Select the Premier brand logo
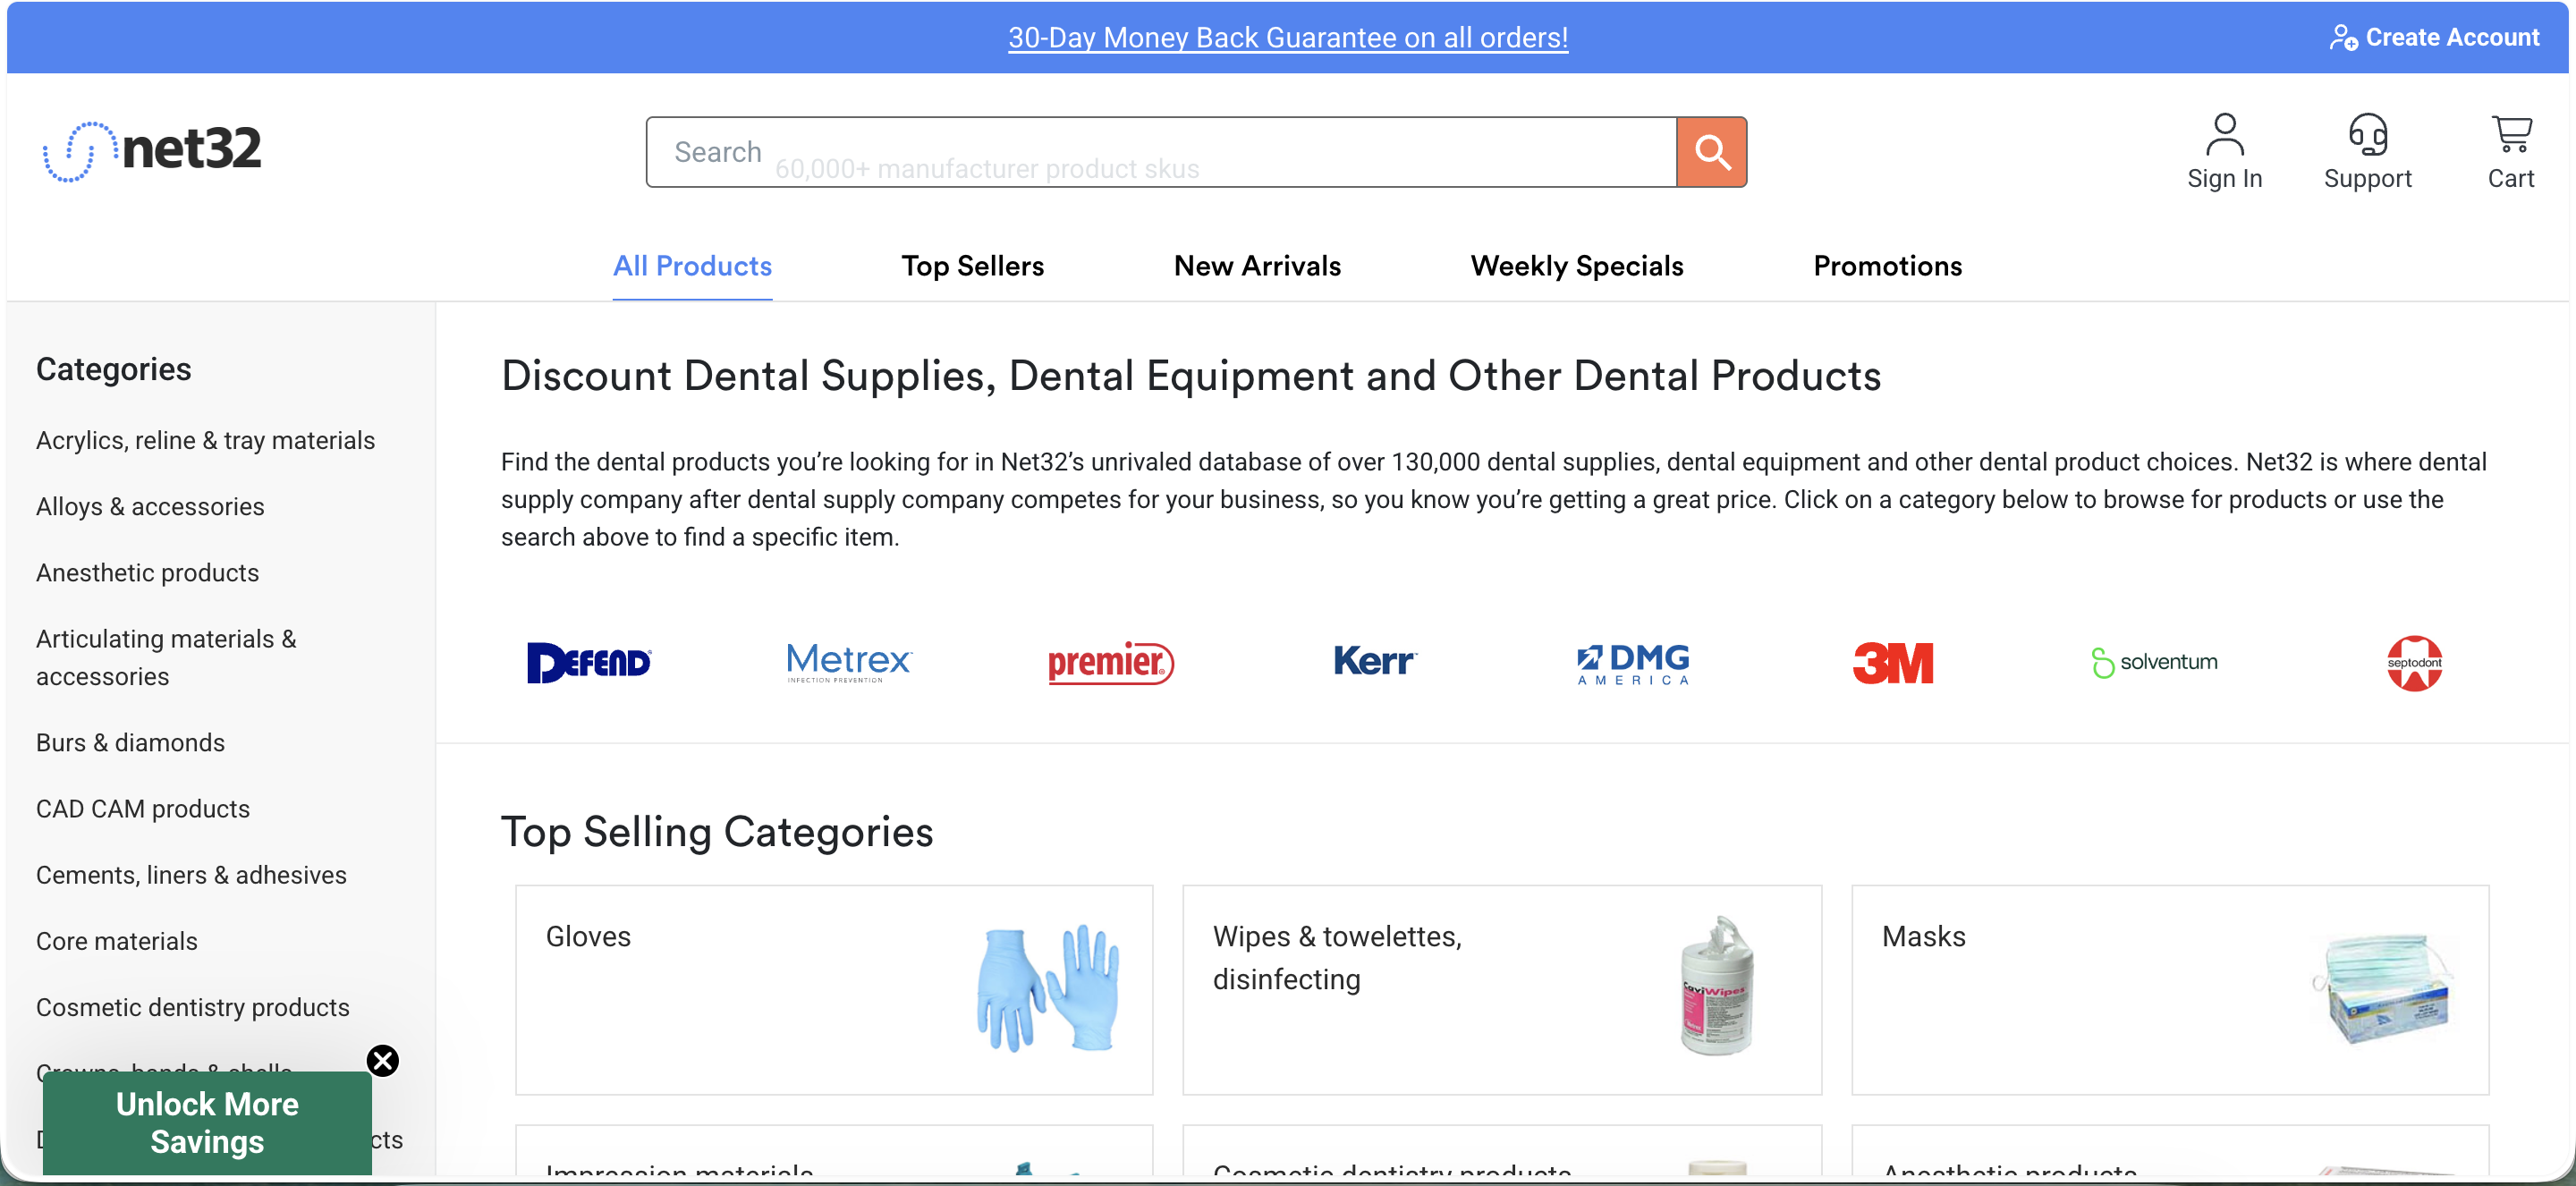The height and width of the screenshot is (1186, 2576). (x=1110, y=662)
